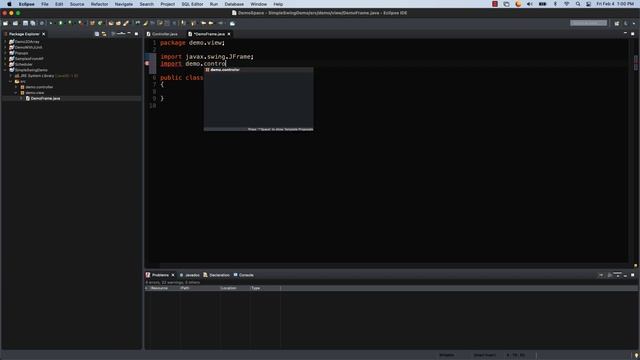Viewport: 640px width, 360px height.
Task: Expand the DemoWithJUnit project
Action: 5,47
